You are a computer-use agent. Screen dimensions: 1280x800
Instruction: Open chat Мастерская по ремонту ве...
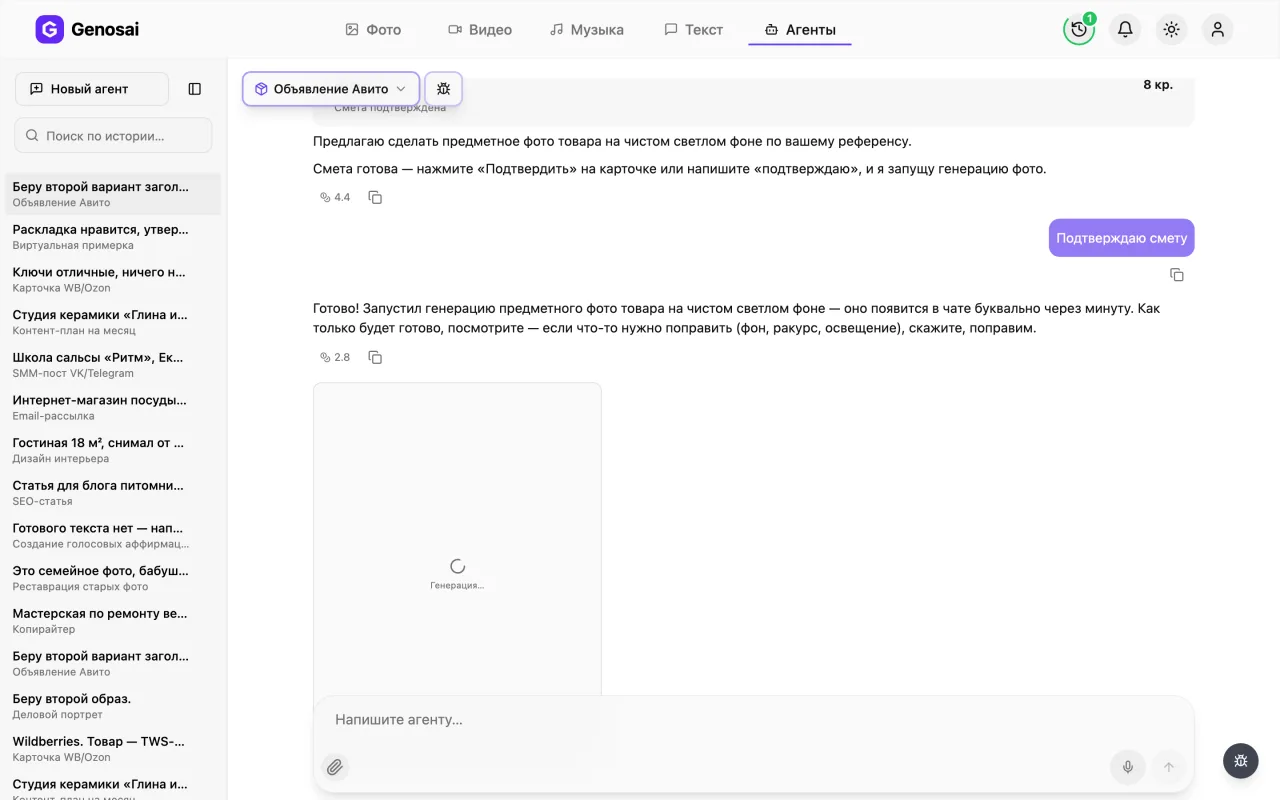[113, 621]
